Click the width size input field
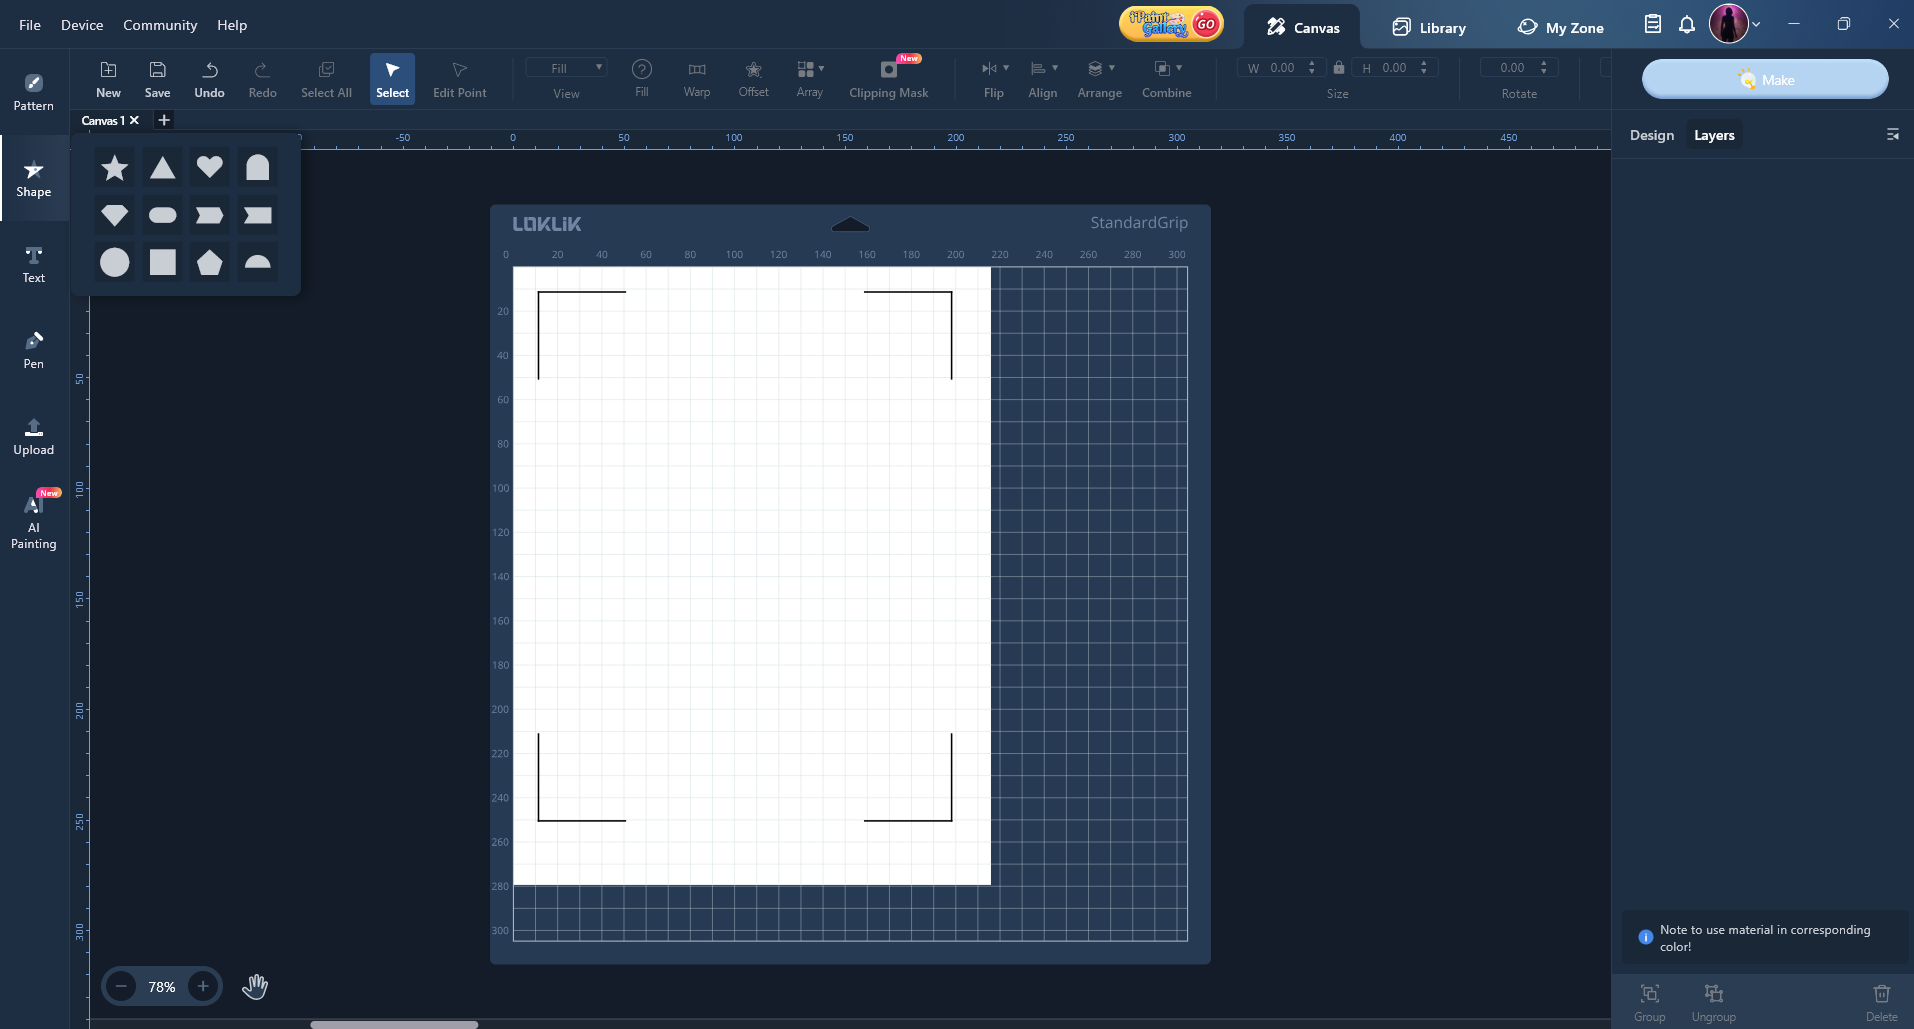Viewport: 1914px width, 1029px height. pyautogui.click(x=1282, y=68)
